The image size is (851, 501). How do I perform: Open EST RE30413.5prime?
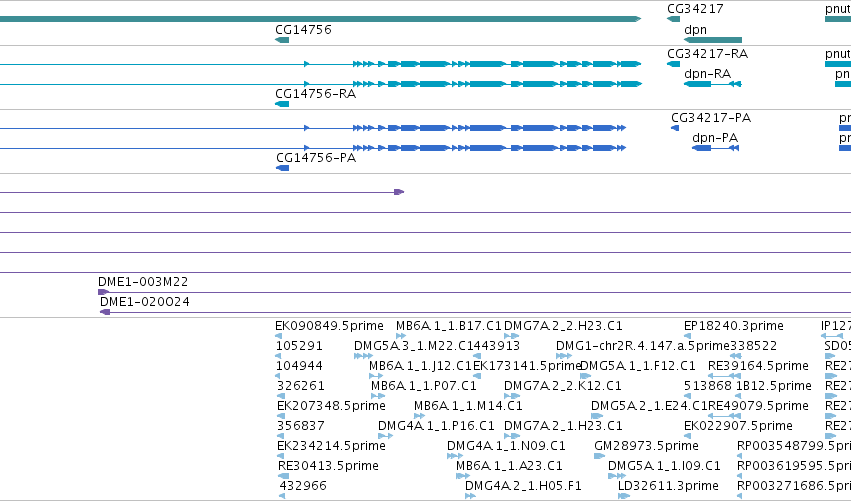[x=328, y=466]
